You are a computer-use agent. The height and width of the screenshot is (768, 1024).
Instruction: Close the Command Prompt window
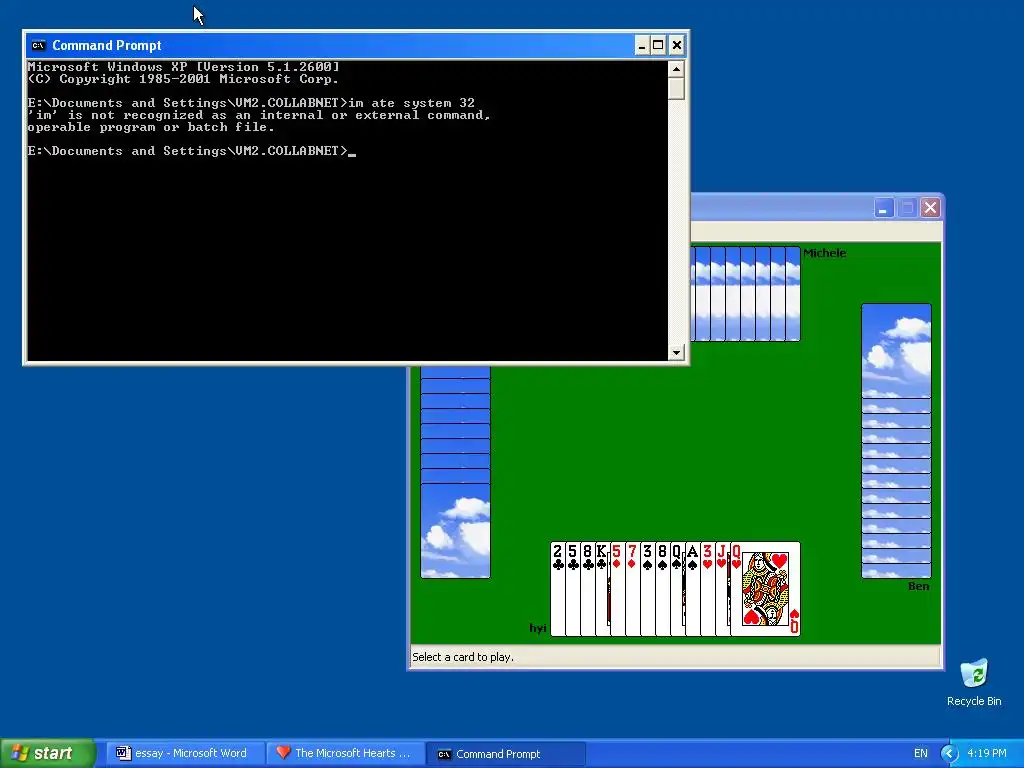[677, 45]
